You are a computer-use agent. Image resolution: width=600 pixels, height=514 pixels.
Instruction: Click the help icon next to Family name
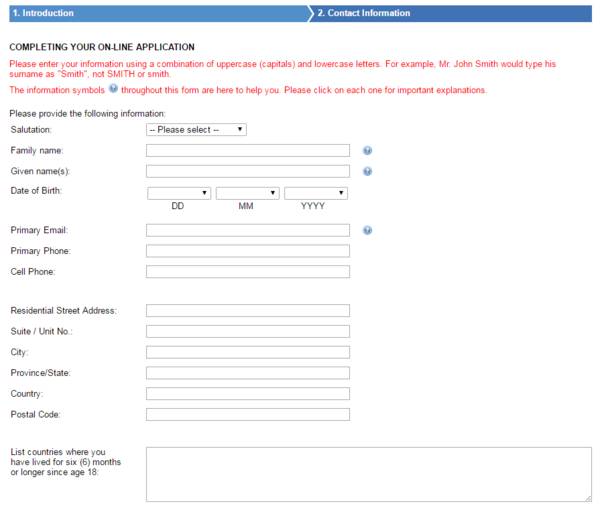point(368,151)
